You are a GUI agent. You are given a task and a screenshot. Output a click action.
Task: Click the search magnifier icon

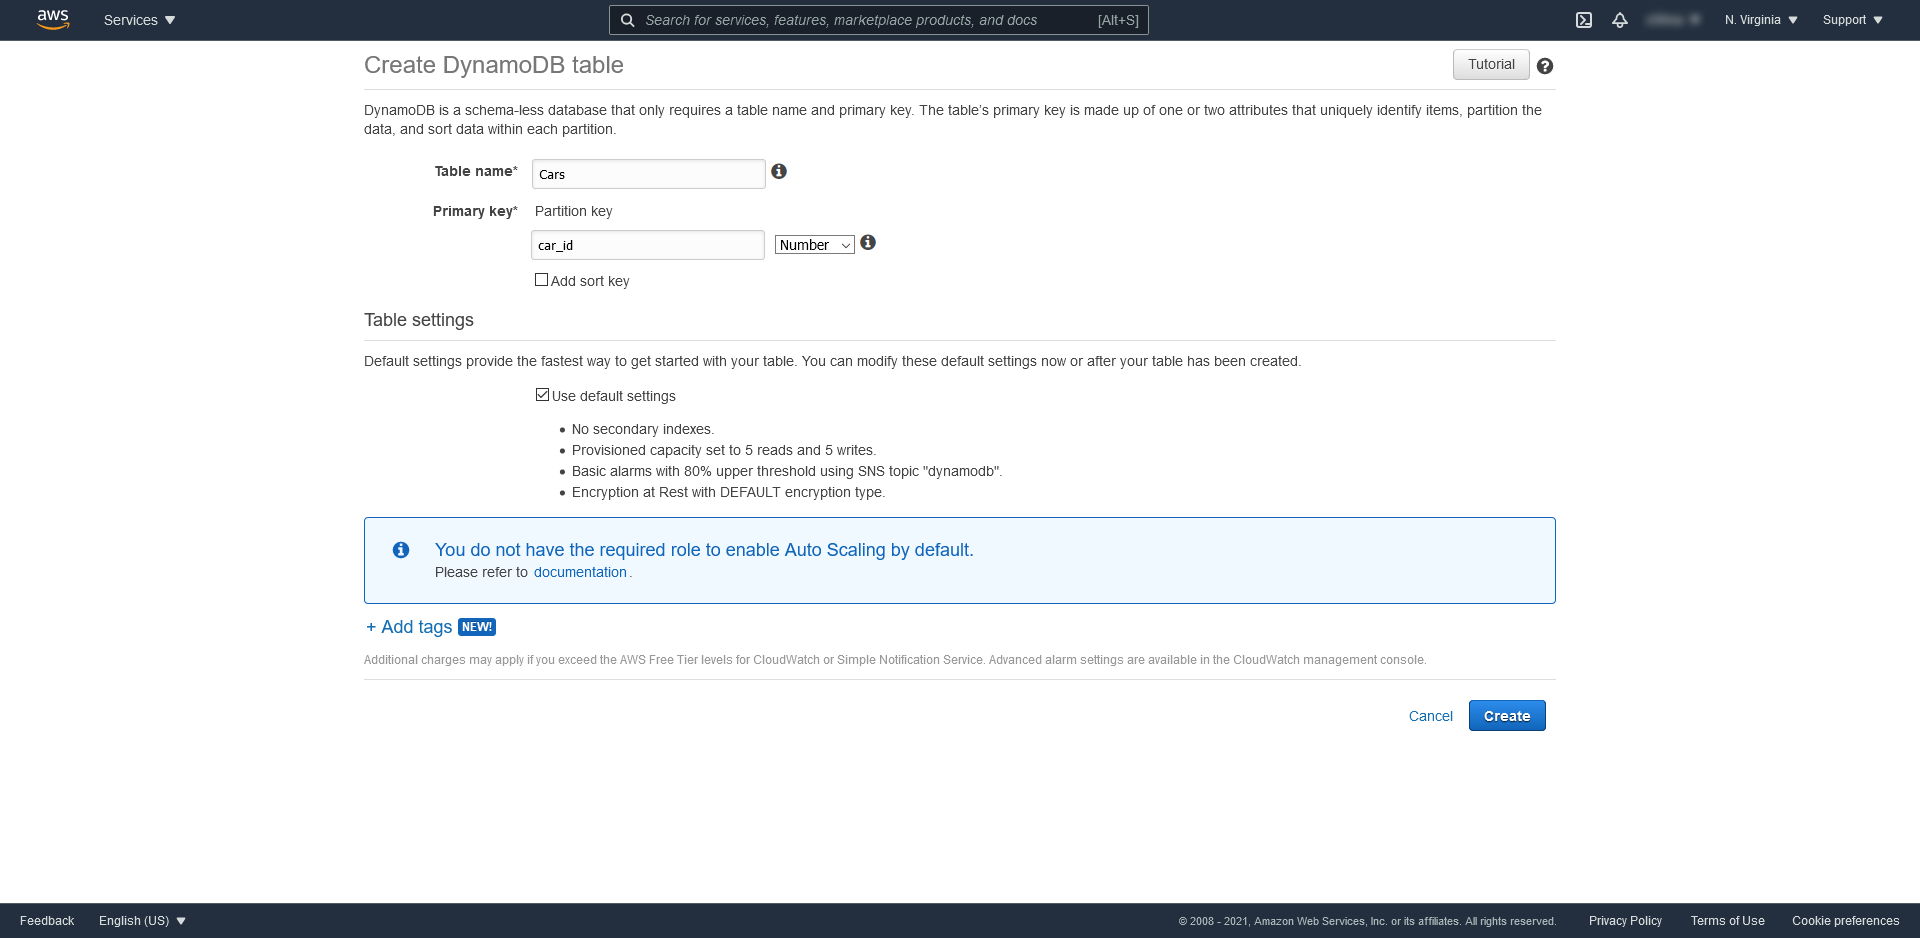pos(627,20)
